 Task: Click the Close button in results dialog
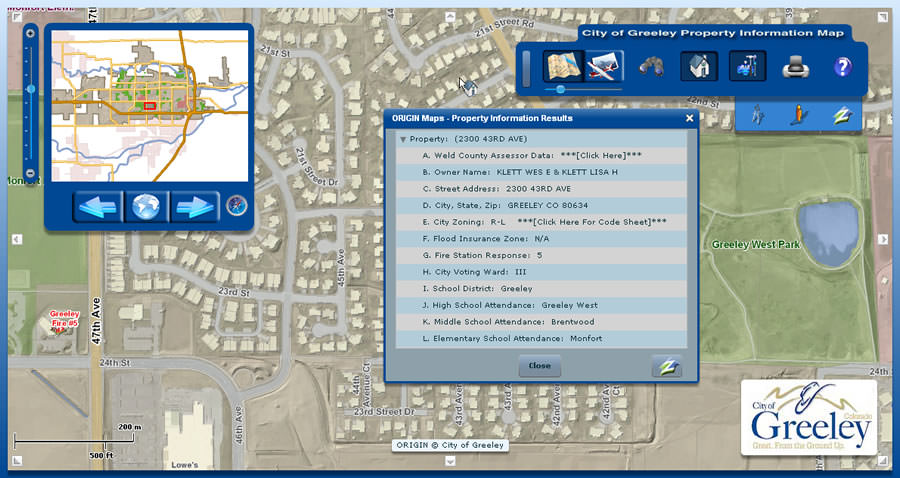point(540,366)
